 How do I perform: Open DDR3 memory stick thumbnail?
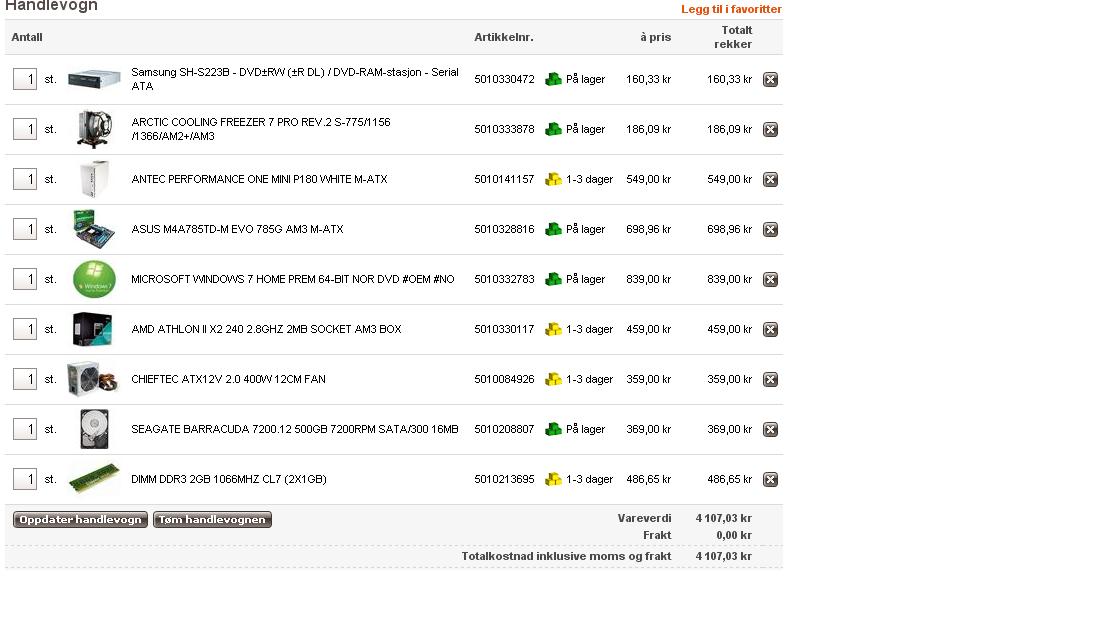coord(94,478)
